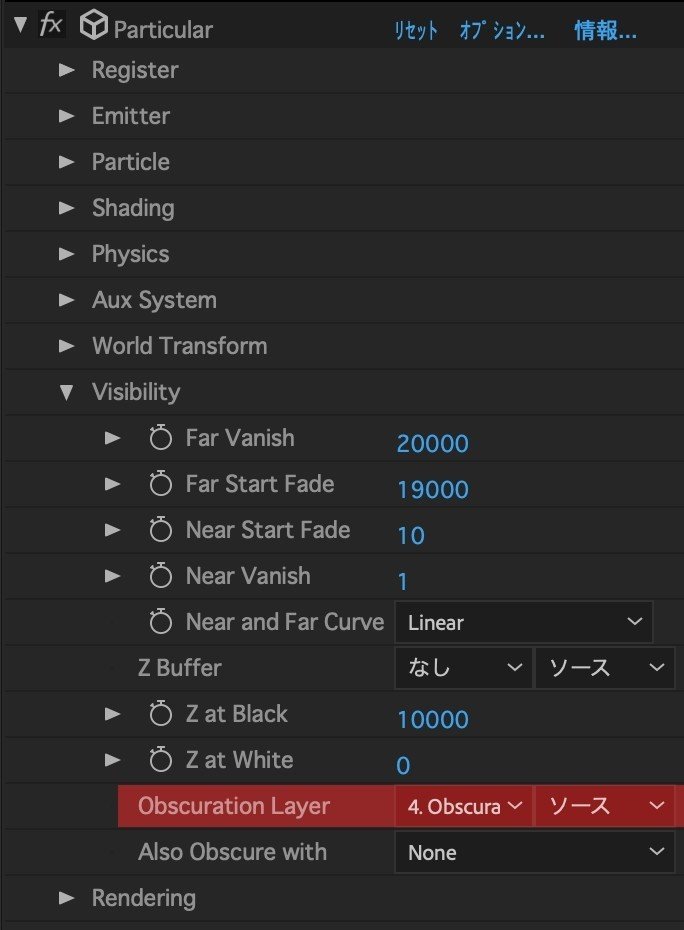Expand the Physics section
This screenshot has height=930, width=684.
pyautogui.click(x=66, y=254)
